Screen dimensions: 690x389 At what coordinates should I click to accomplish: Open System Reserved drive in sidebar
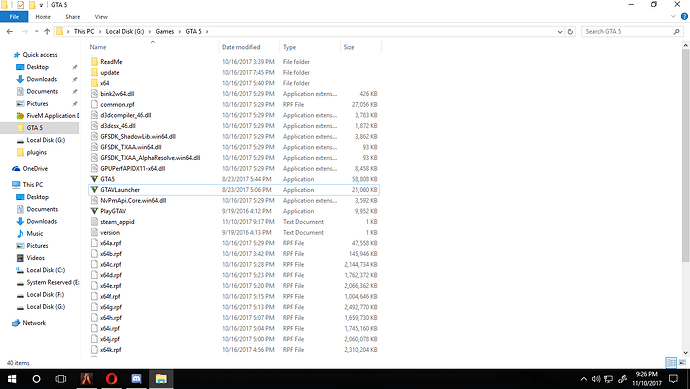click(53, 283)
